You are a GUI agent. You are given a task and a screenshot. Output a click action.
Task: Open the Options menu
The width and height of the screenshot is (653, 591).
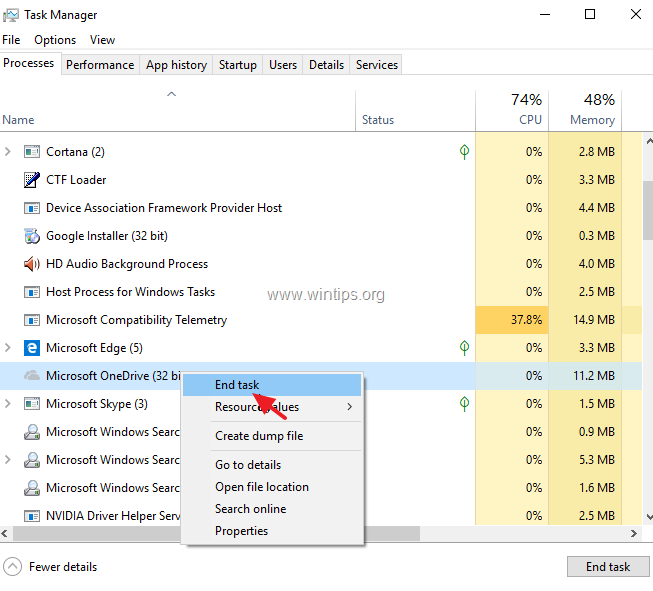(55, 40)
